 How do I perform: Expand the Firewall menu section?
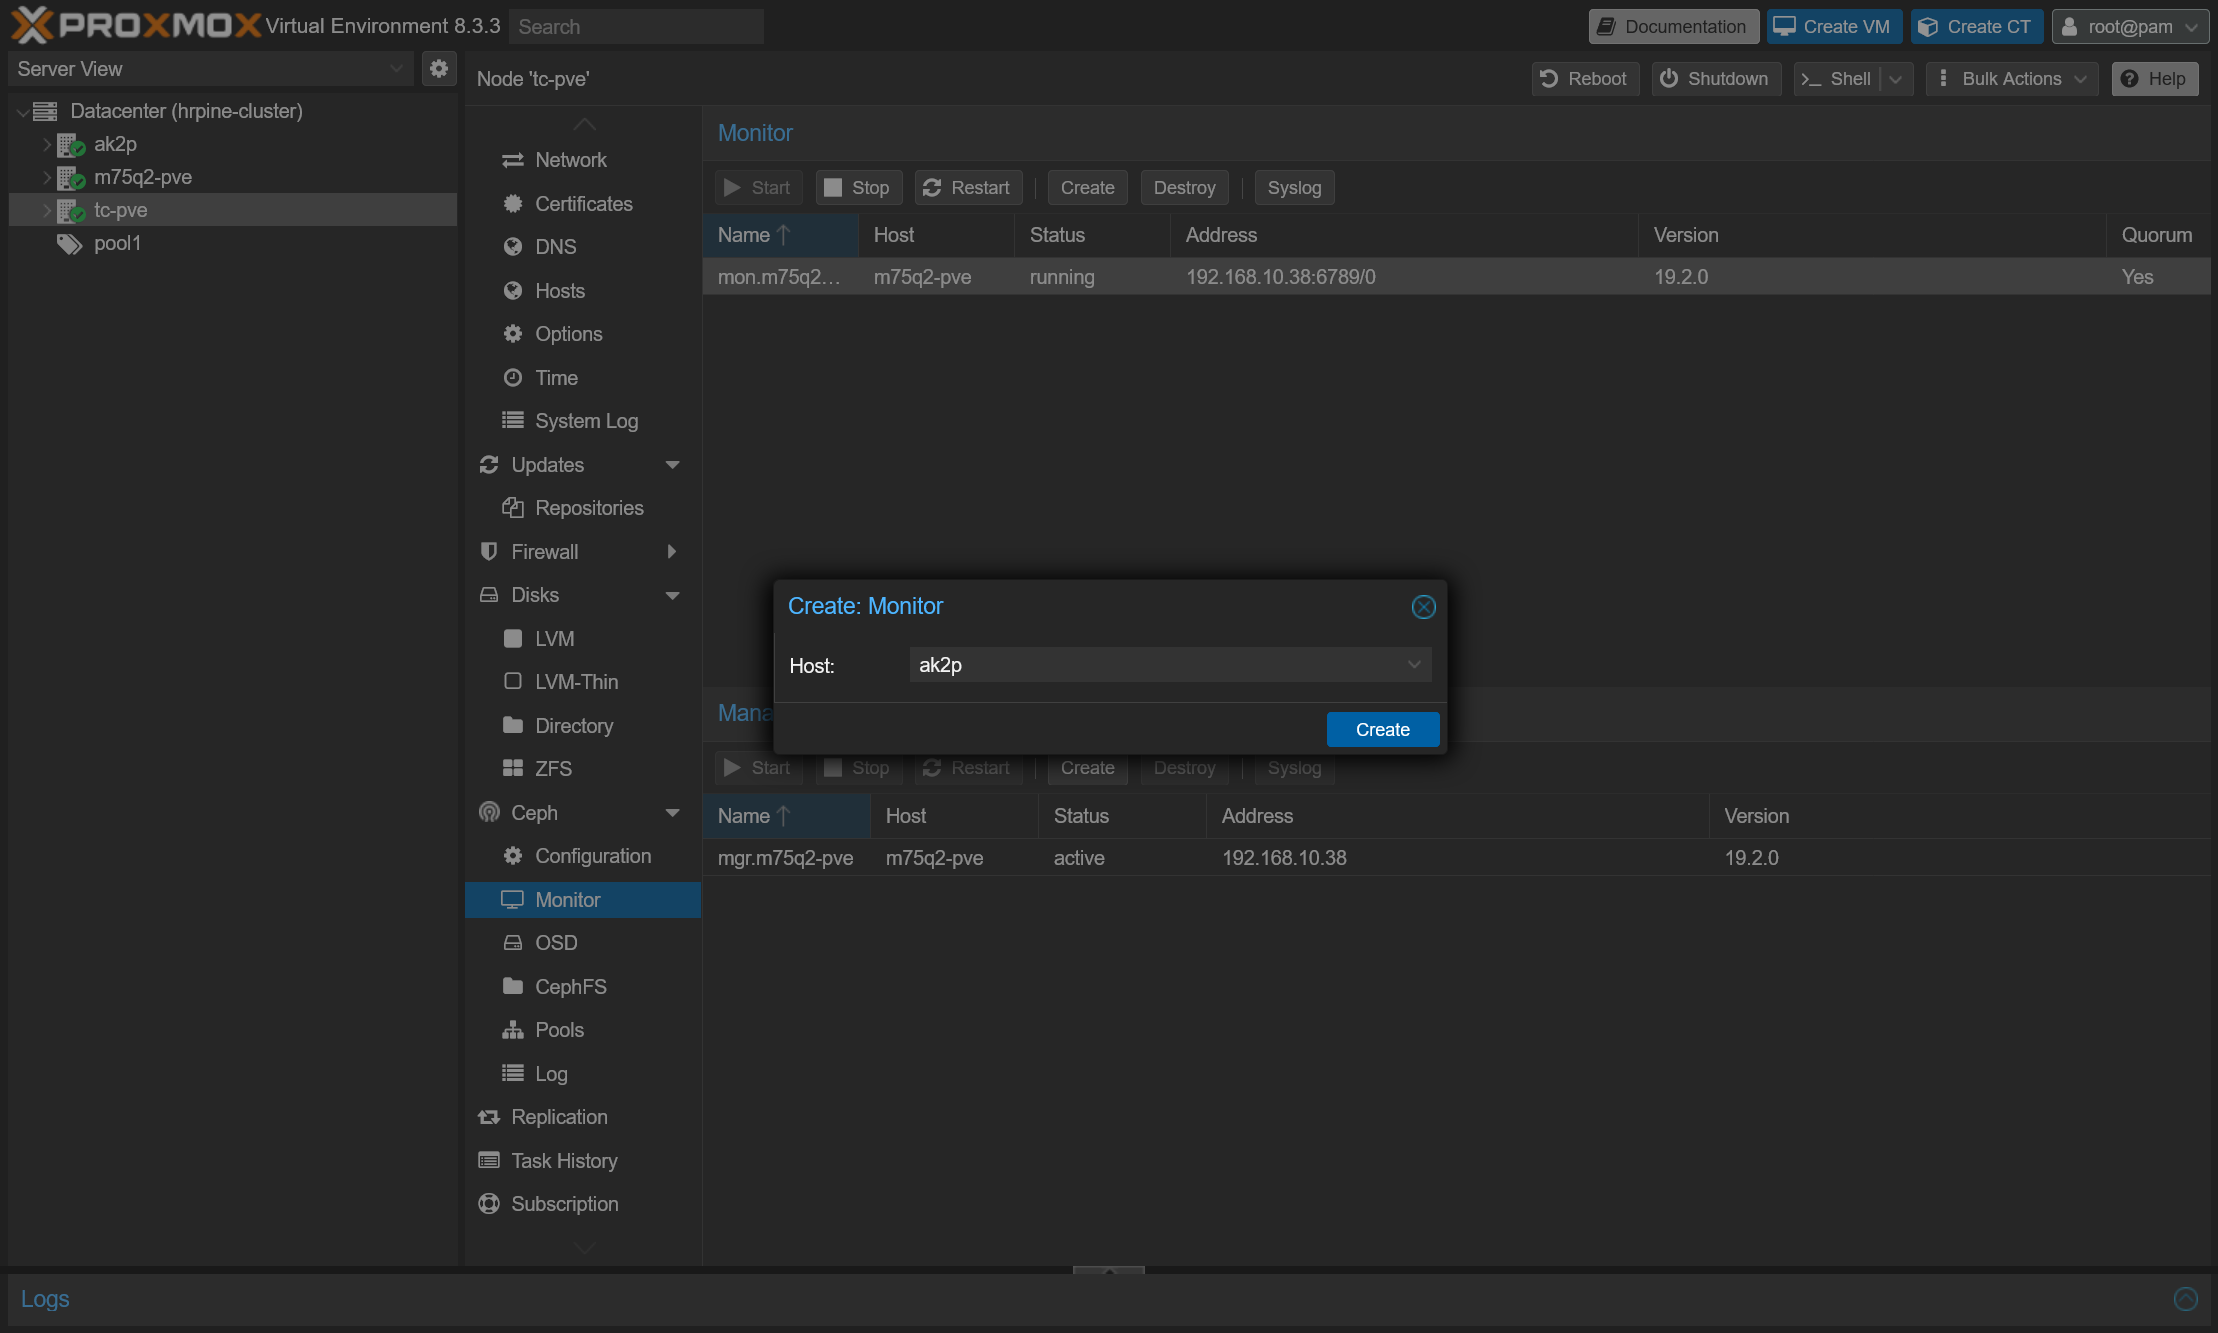click(x=672, y=552)
